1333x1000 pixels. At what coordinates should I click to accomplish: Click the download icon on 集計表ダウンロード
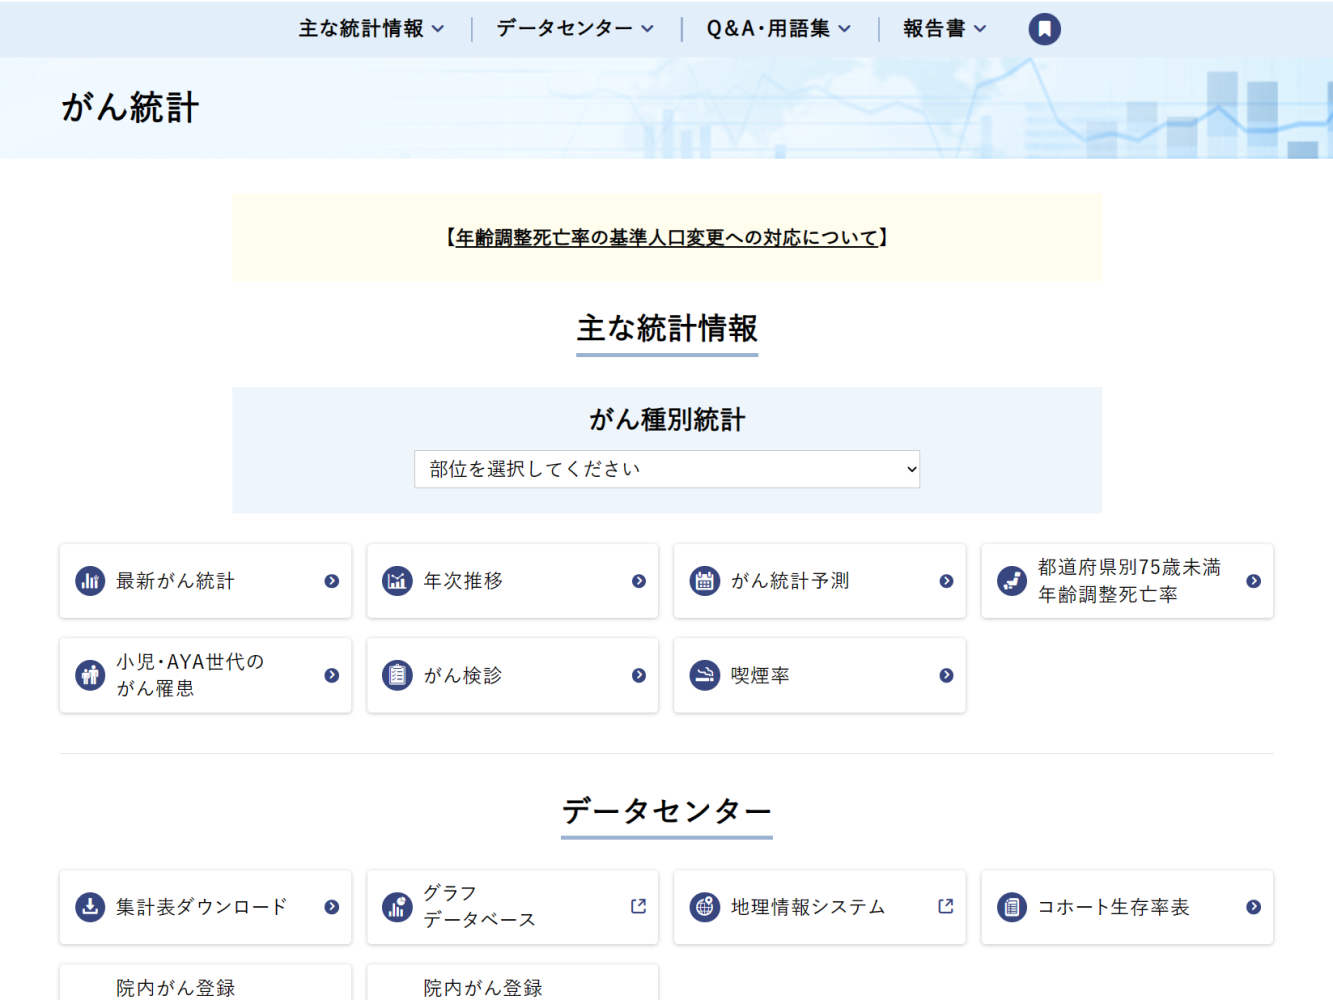click(90, 907)
